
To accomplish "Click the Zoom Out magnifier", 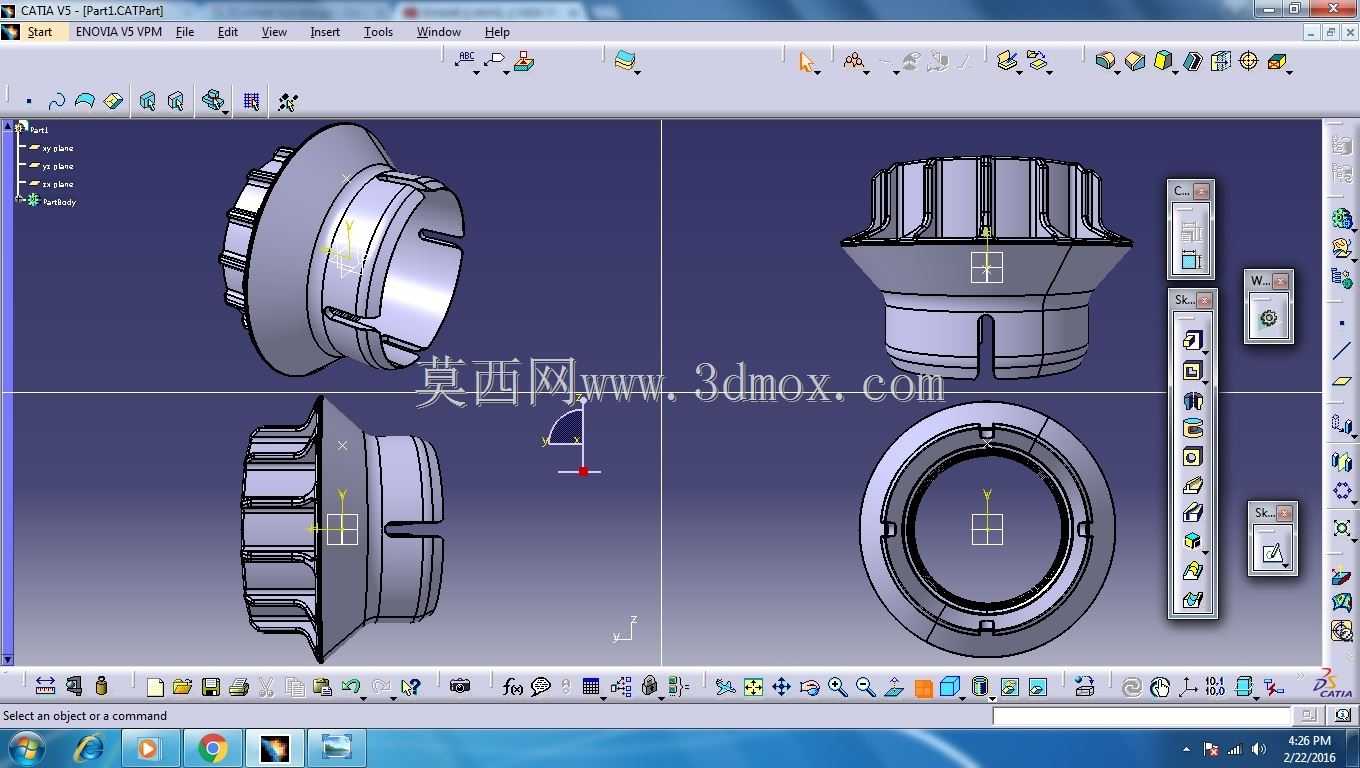I will tap(866, 687).
